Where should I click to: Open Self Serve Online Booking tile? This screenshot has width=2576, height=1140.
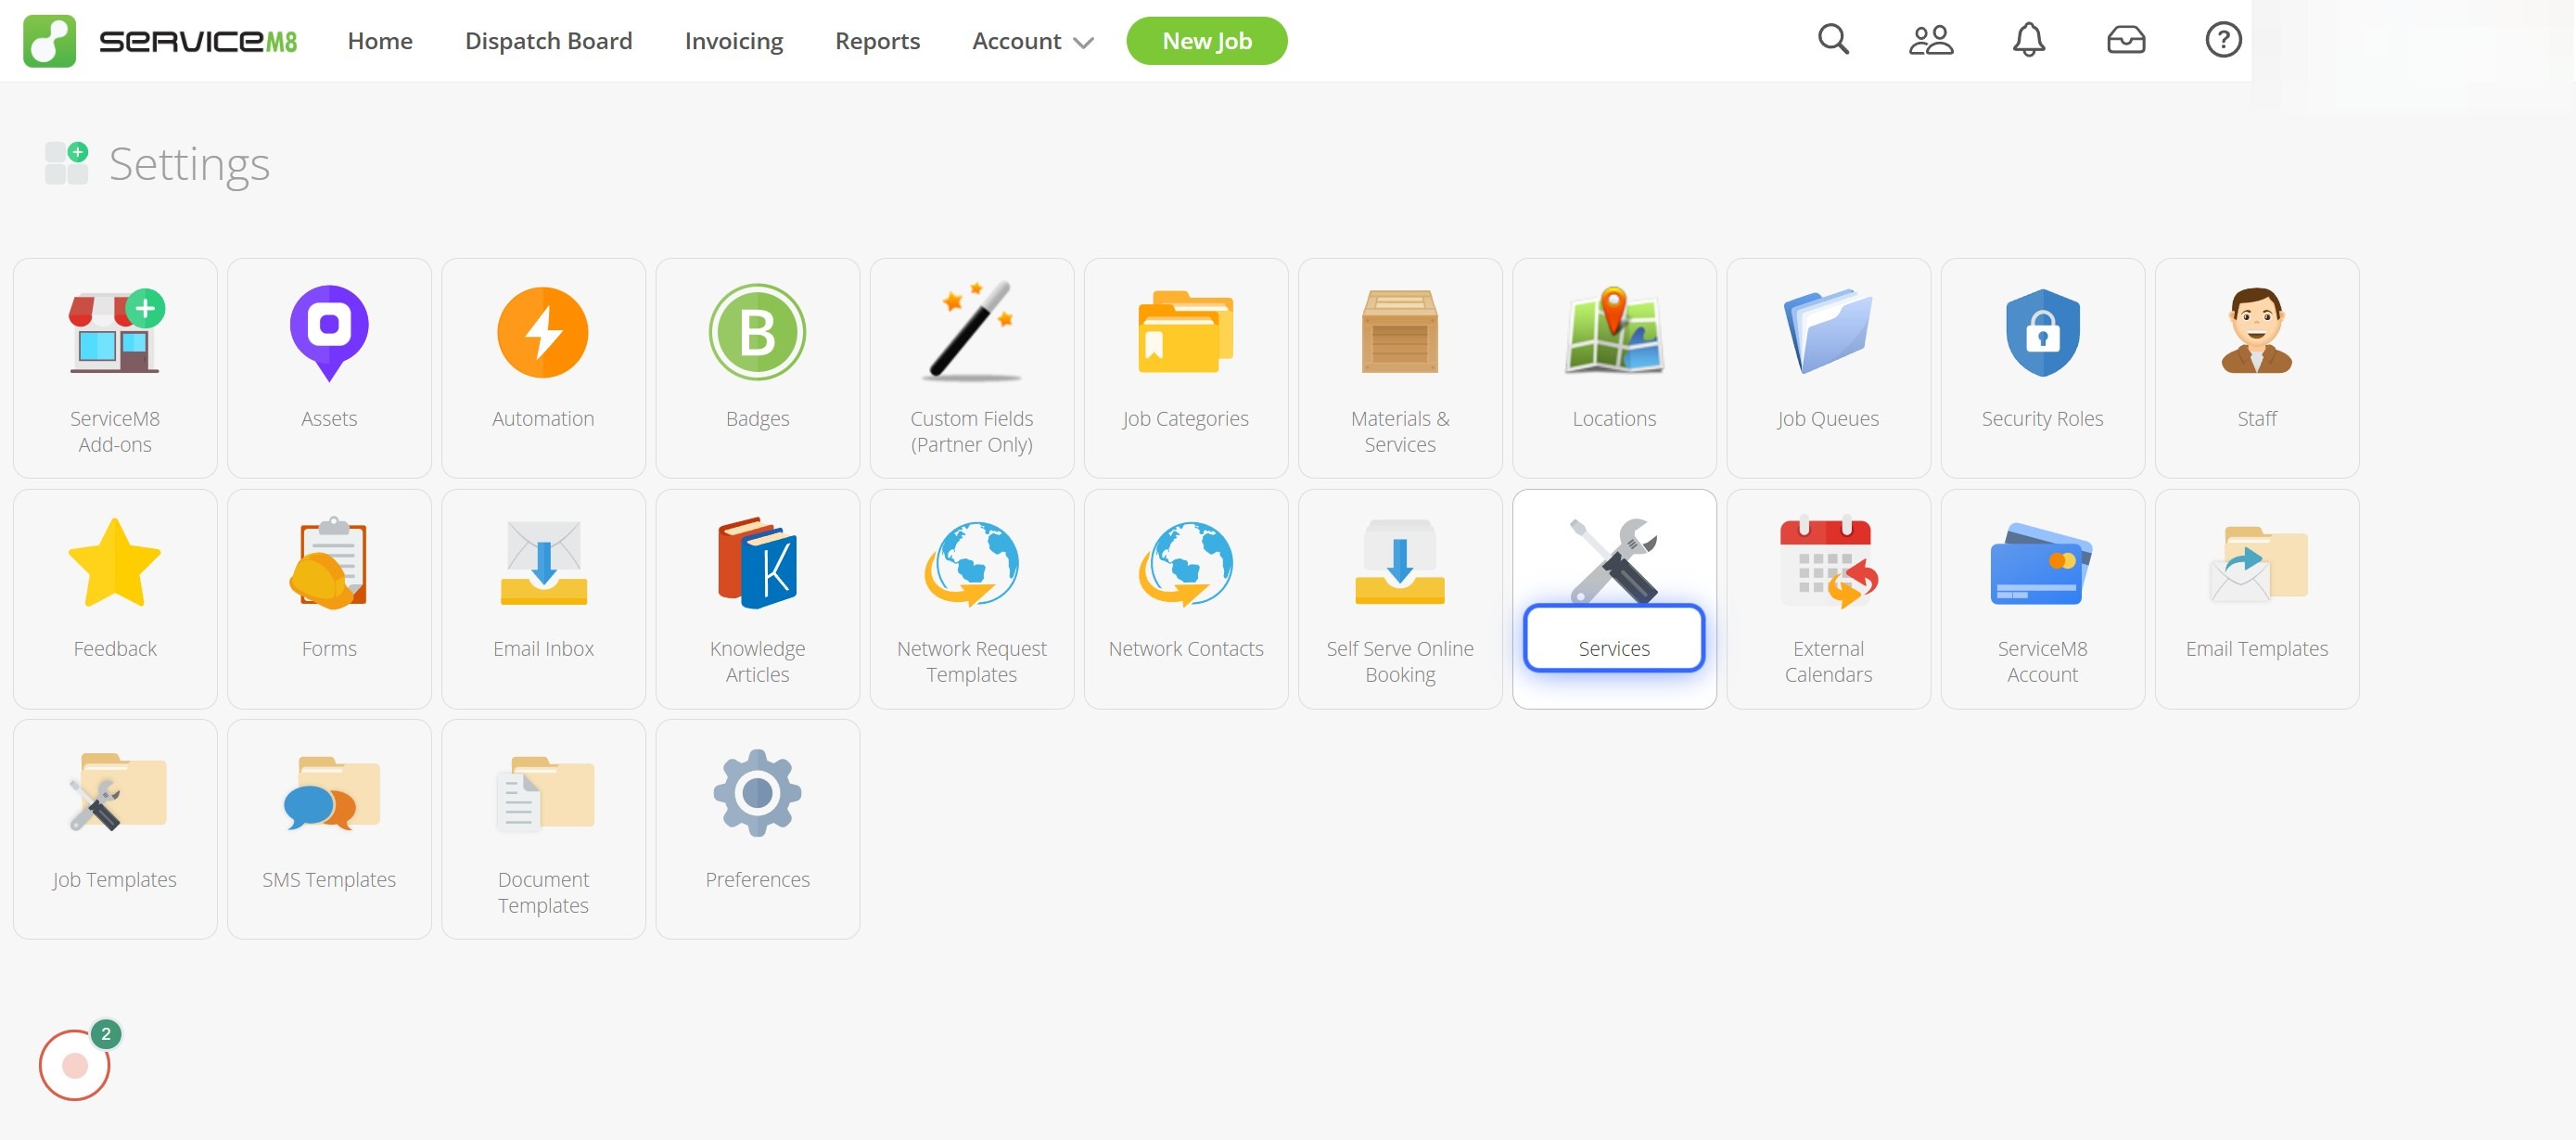click(1399, 598)
